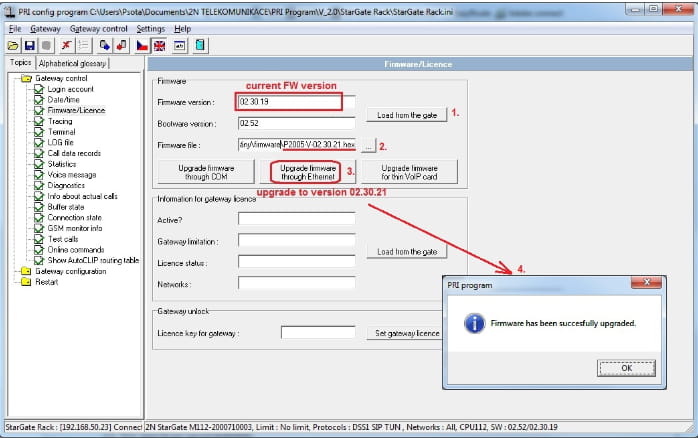Viewport: 698px width, 438px height.
Task: Click the page icon beside Login account
Action: point(39,89)
